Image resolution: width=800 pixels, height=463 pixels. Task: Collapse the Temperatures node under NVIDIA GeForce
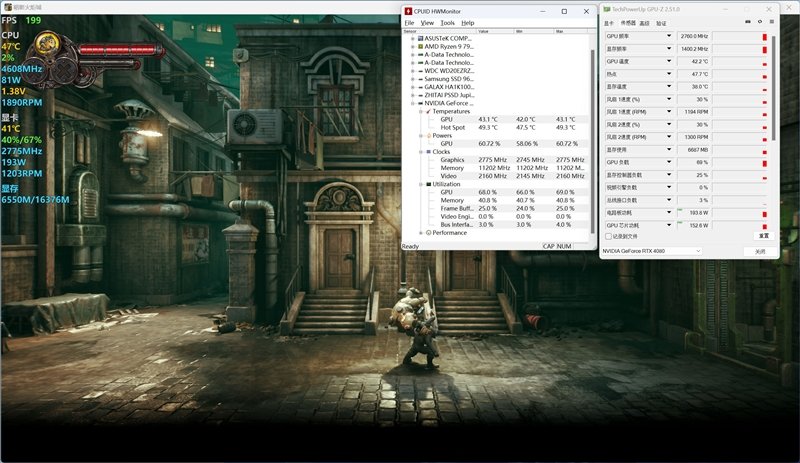tap(420, 111)
